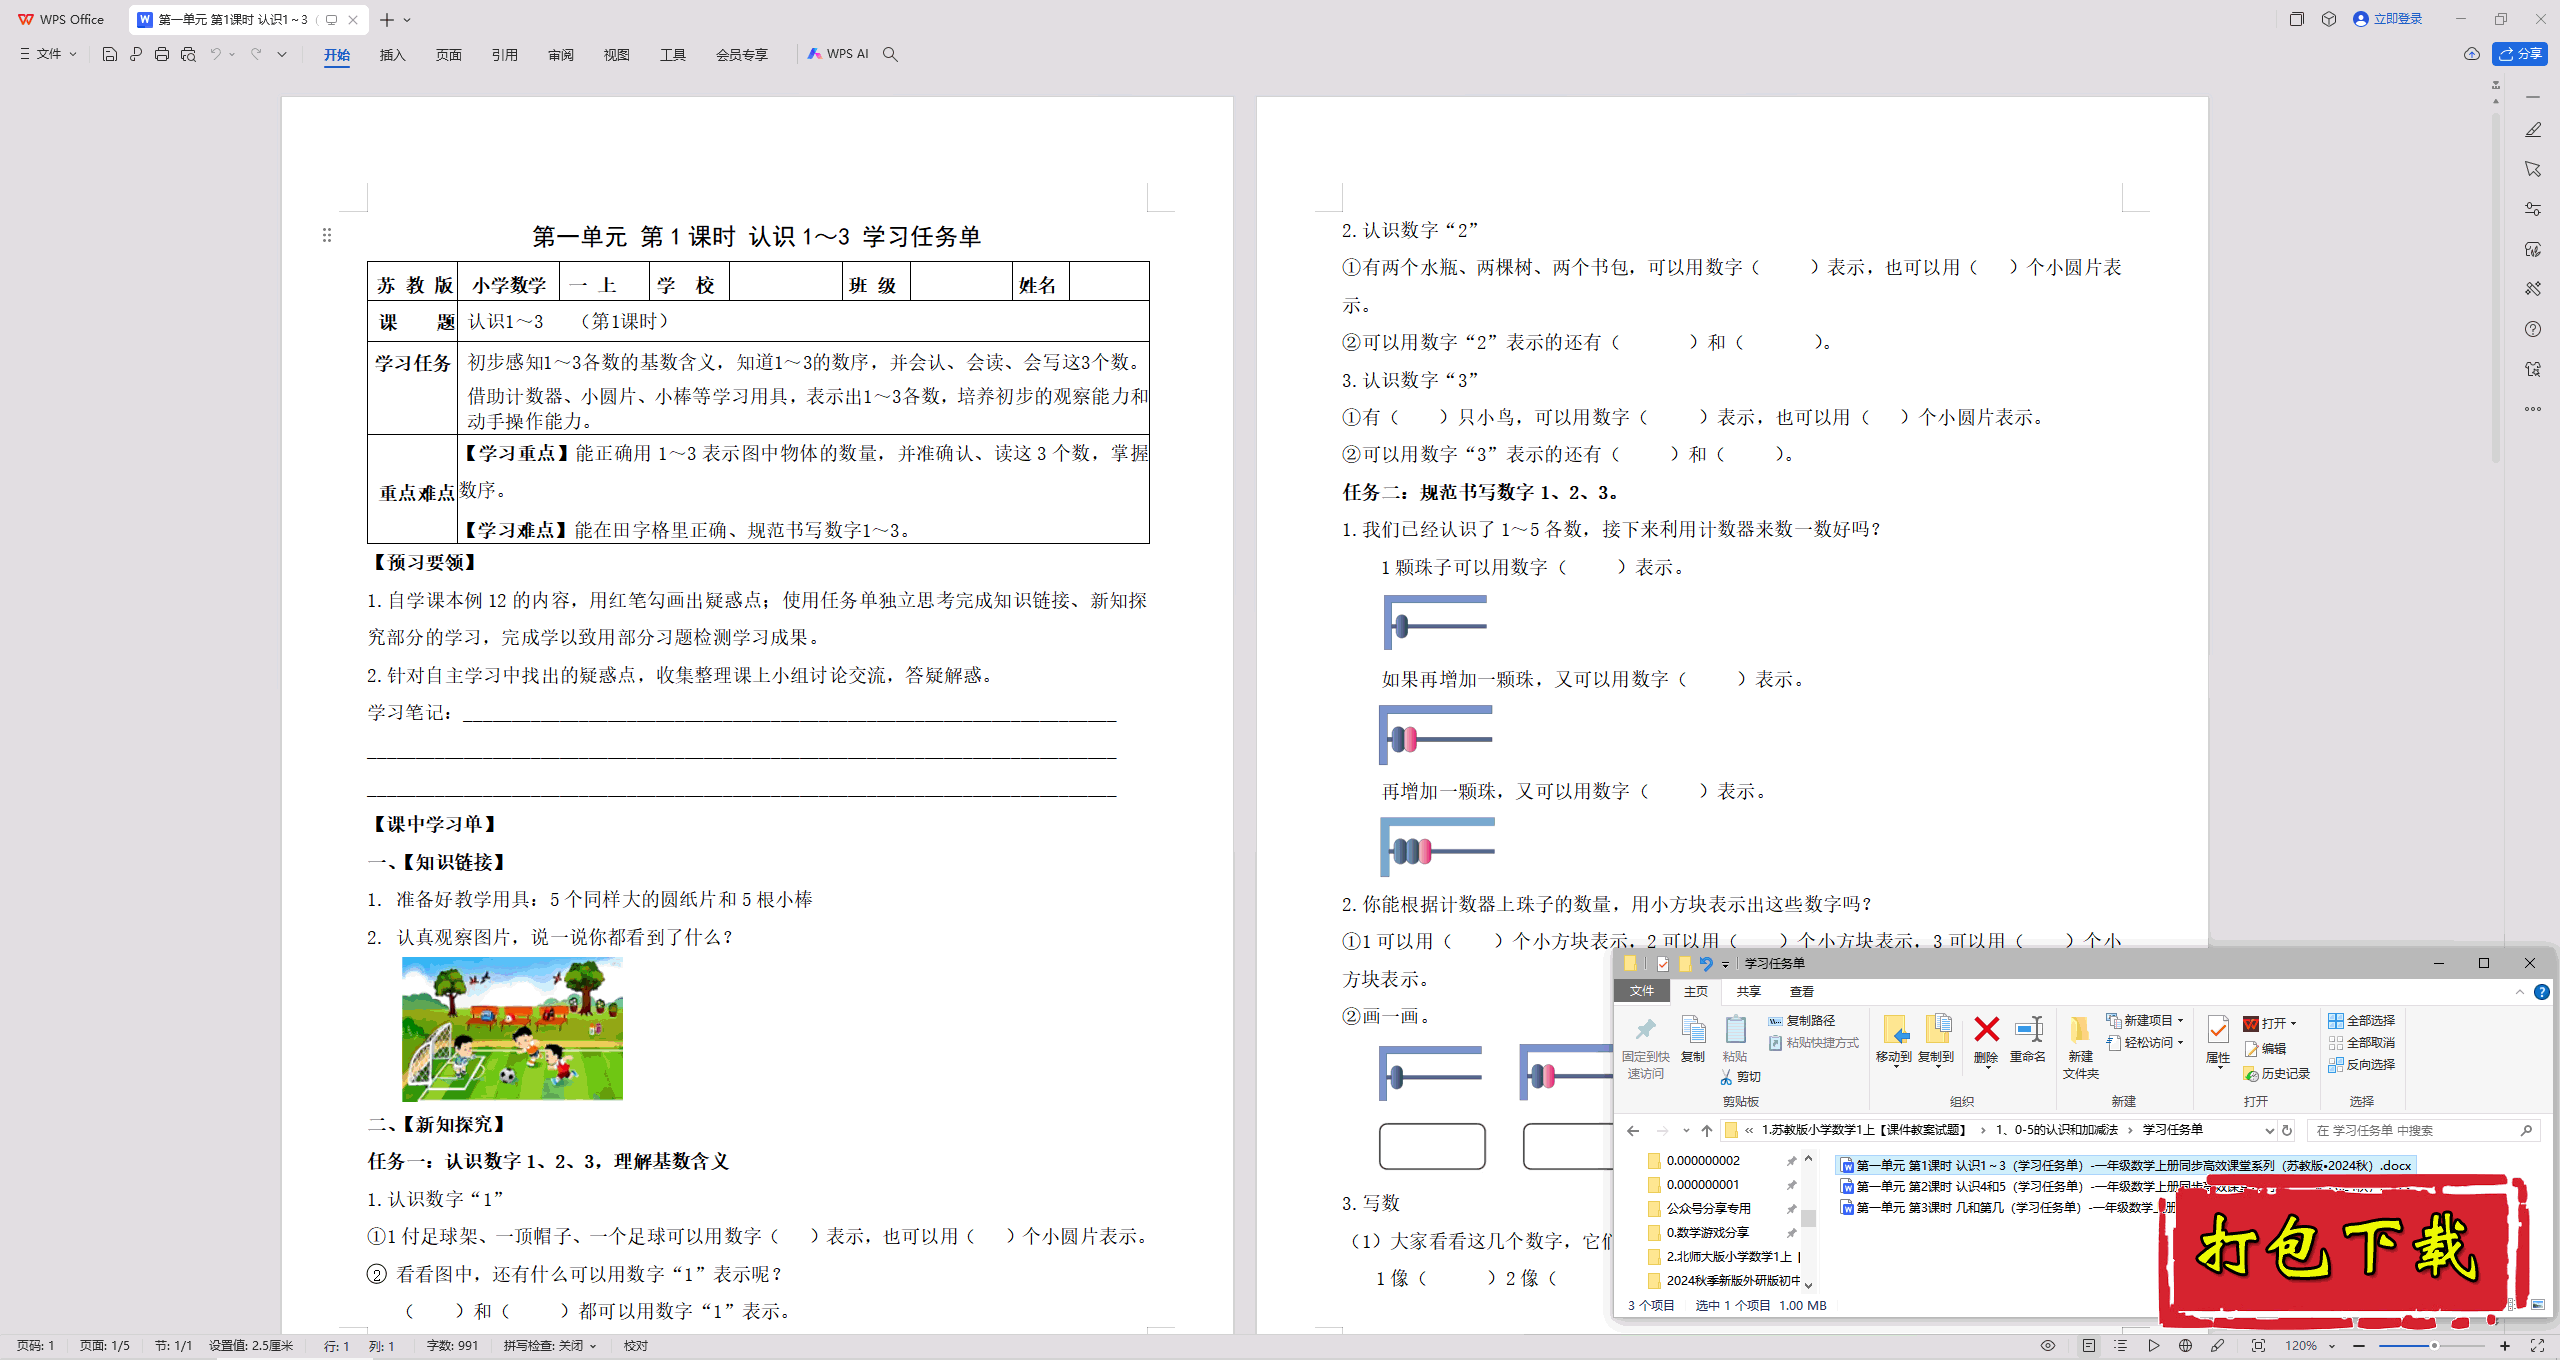Open the 引用 ribbon tab
This screenshot has width=2560, height=1360.
504,55
